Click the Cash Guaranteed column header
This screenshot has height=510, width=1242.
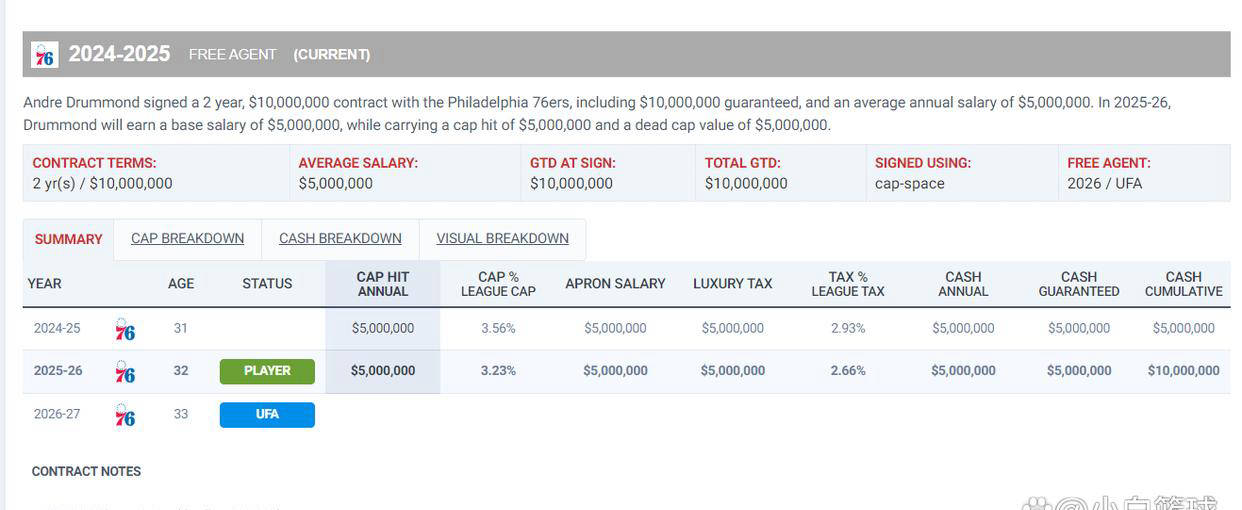1079,284
